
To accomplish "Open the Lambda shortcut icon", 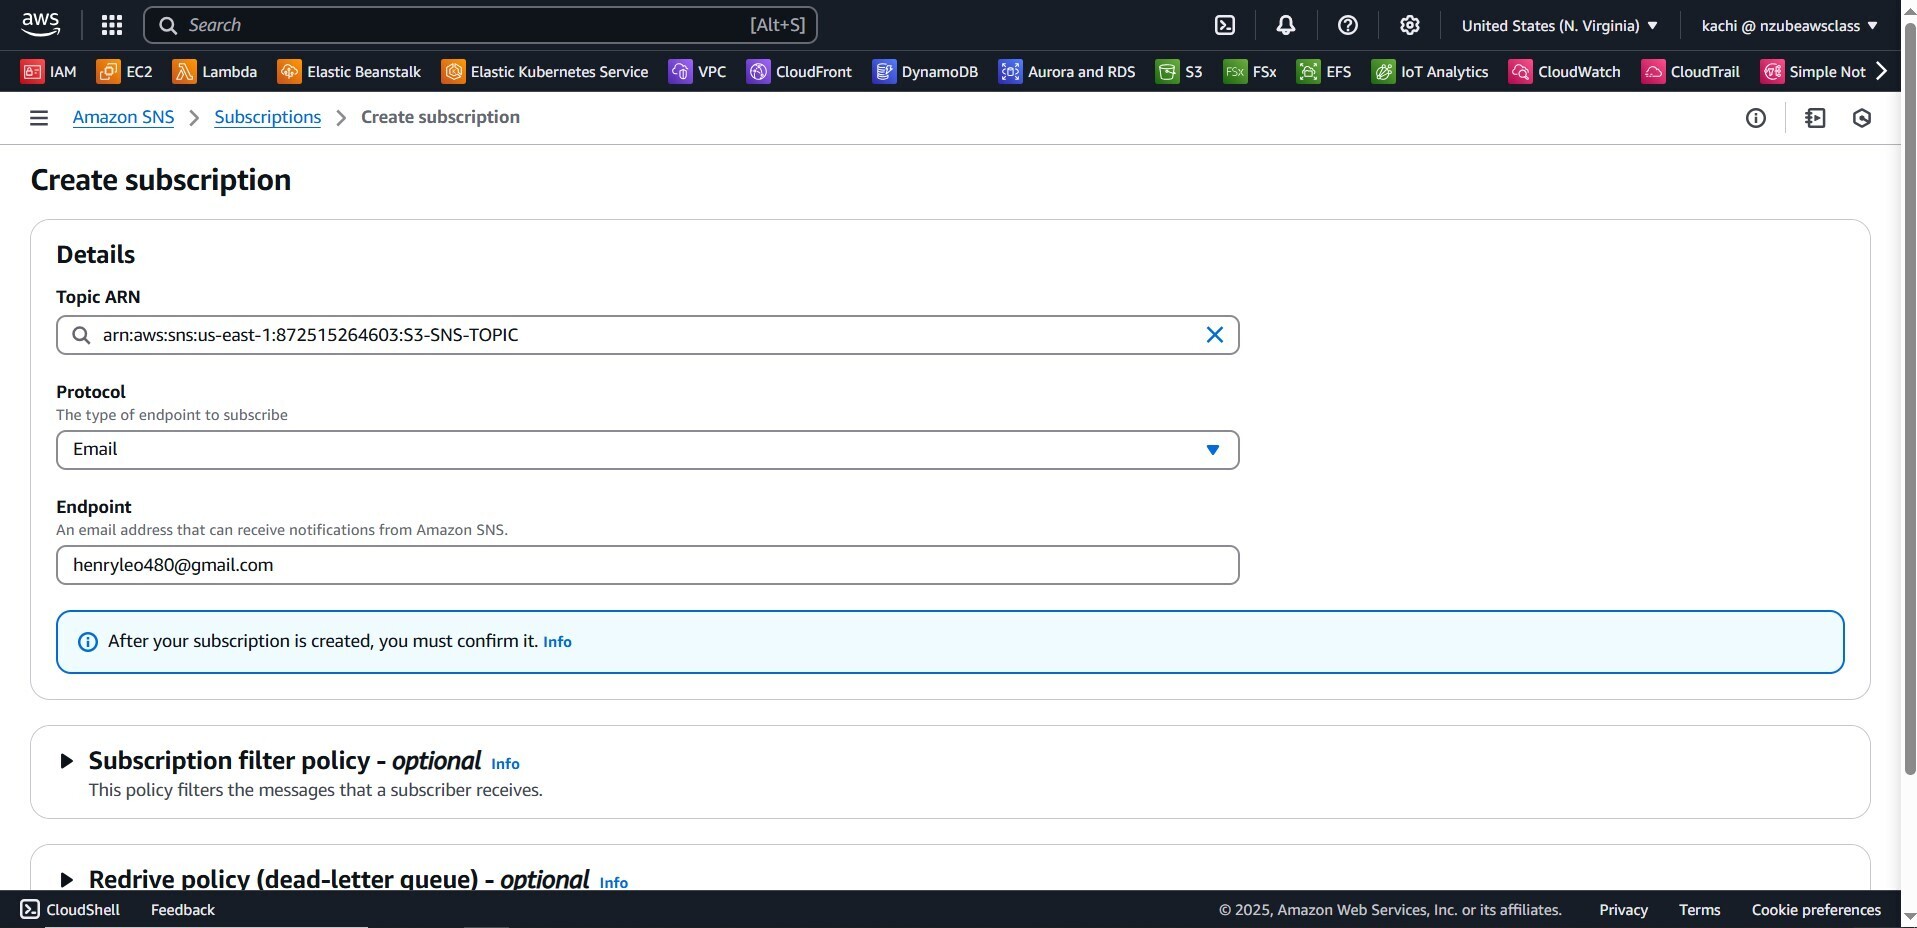I will click(184, 71).
